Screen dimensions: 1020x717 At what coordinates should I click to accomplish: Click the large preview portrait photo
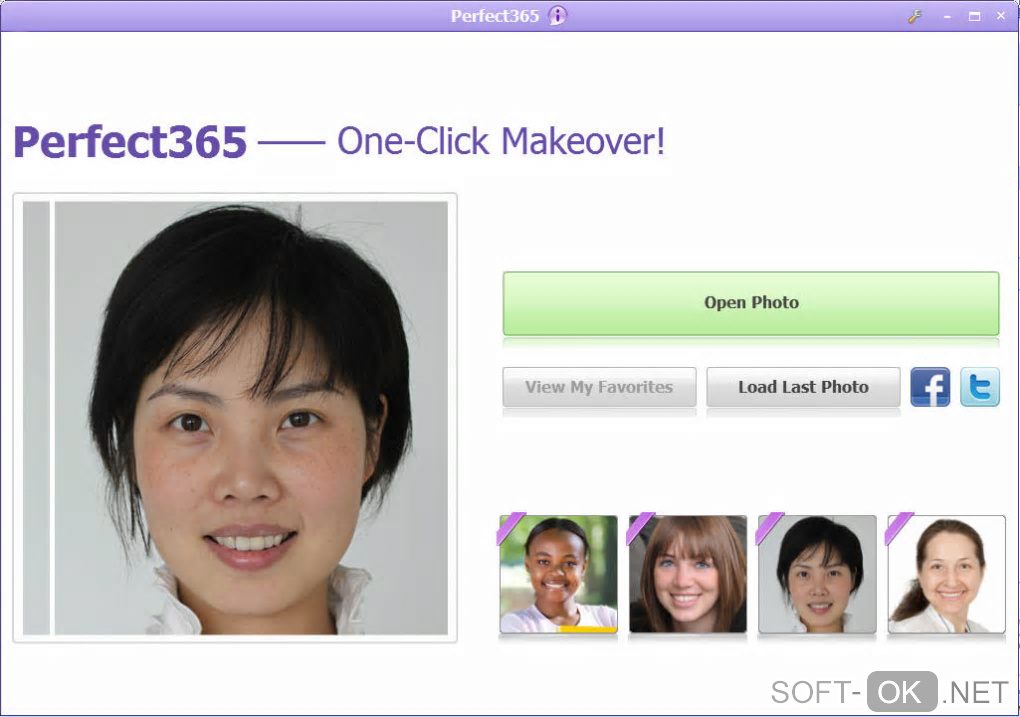[235, 418]
